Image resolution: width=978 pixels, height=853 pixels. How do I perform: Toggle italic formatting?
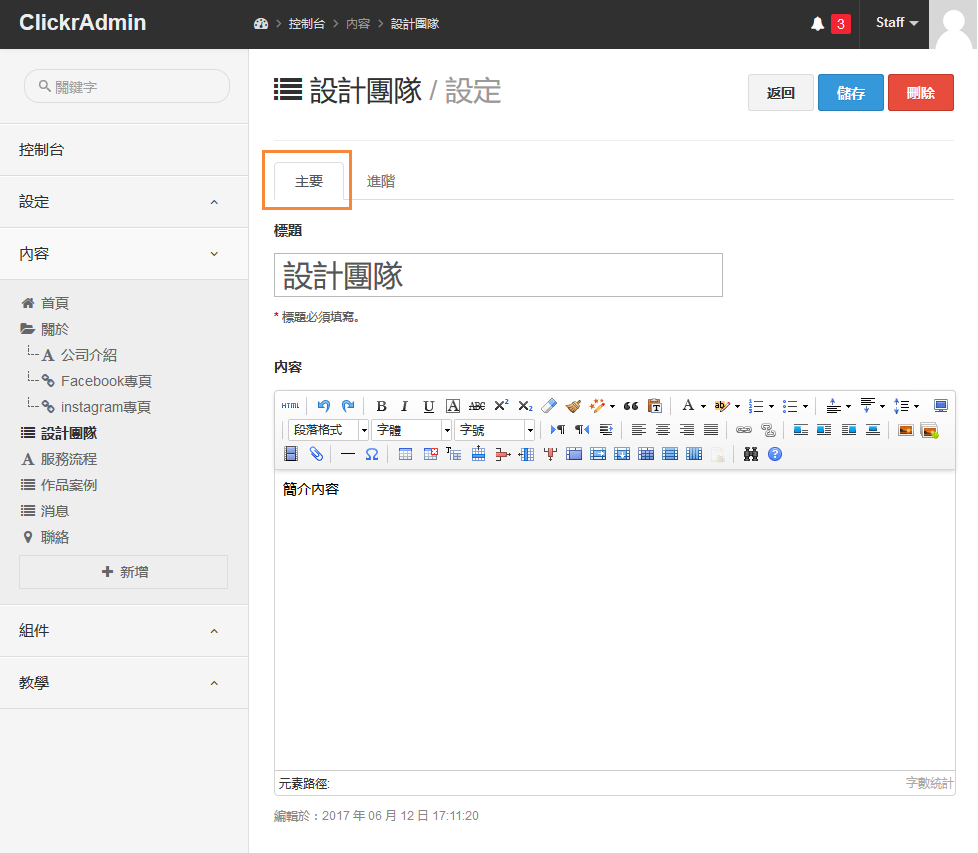pos(404,407)
